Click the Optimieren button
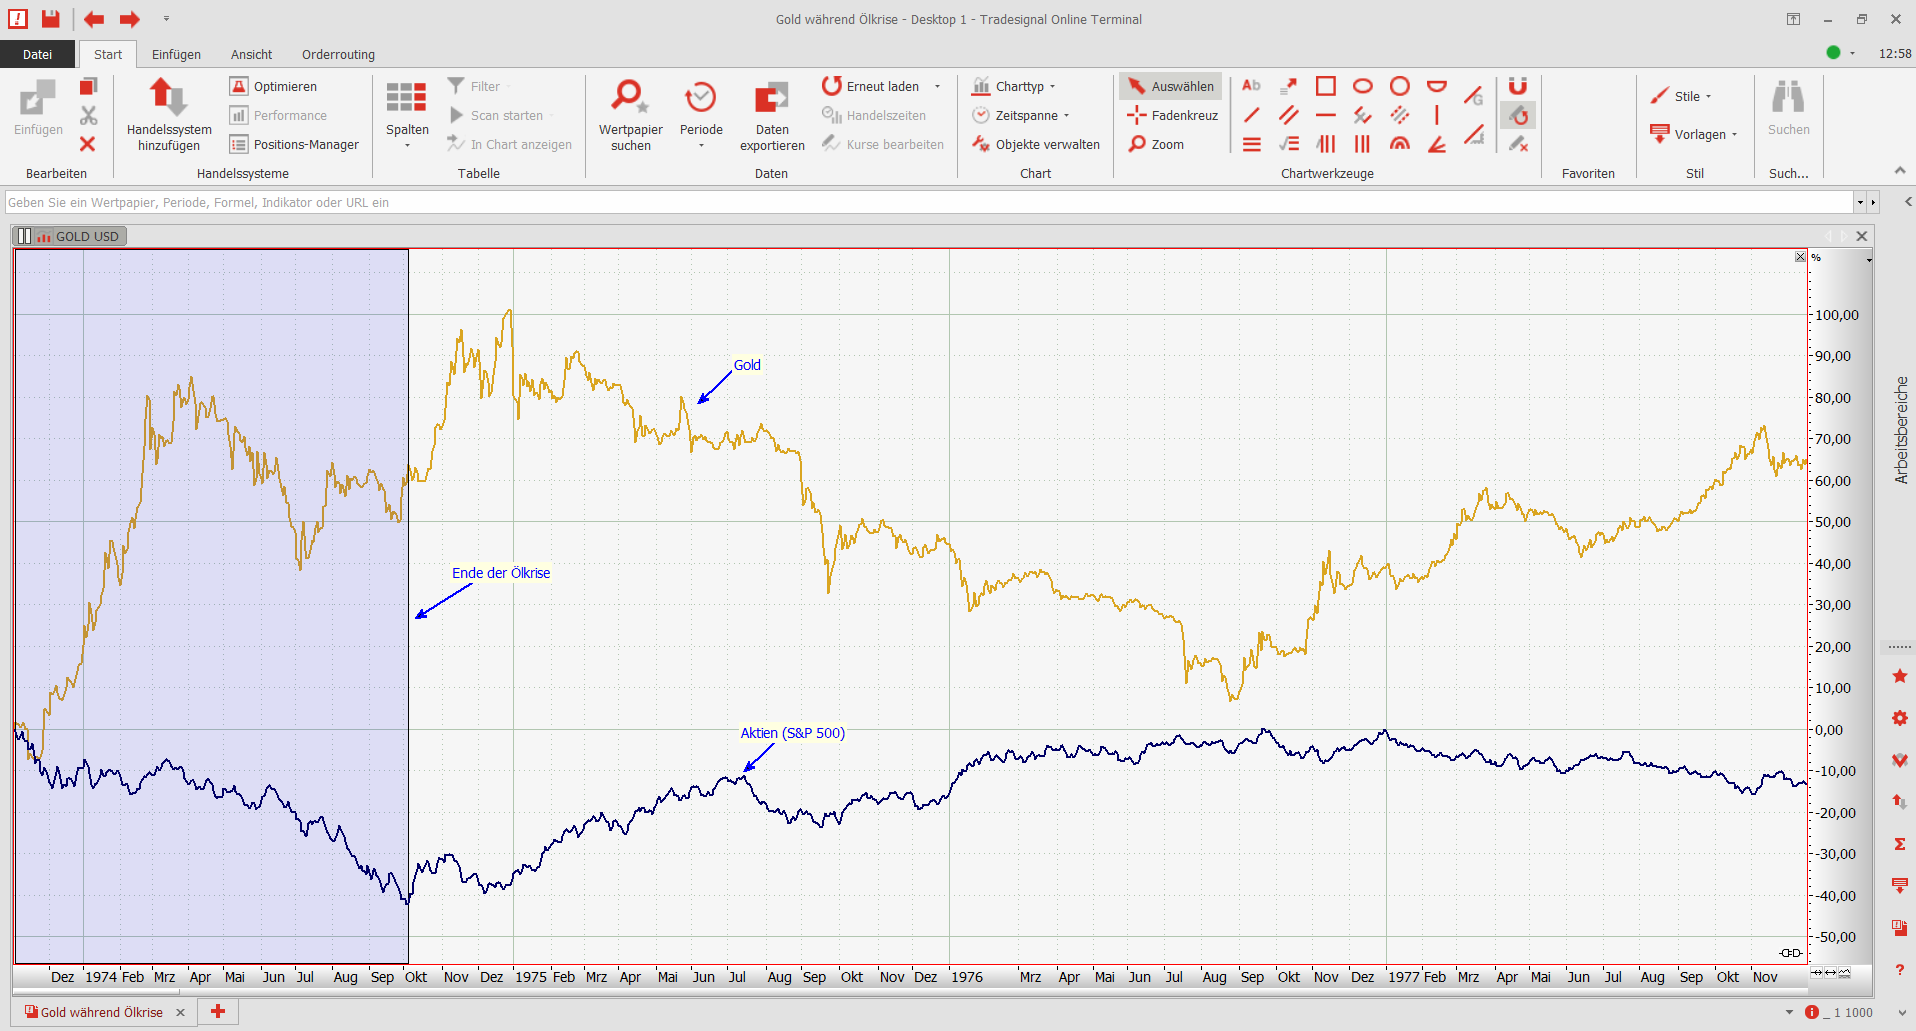Viewport: 1916px width, 1031px height. pyautogui.click(x=274, y=86)
